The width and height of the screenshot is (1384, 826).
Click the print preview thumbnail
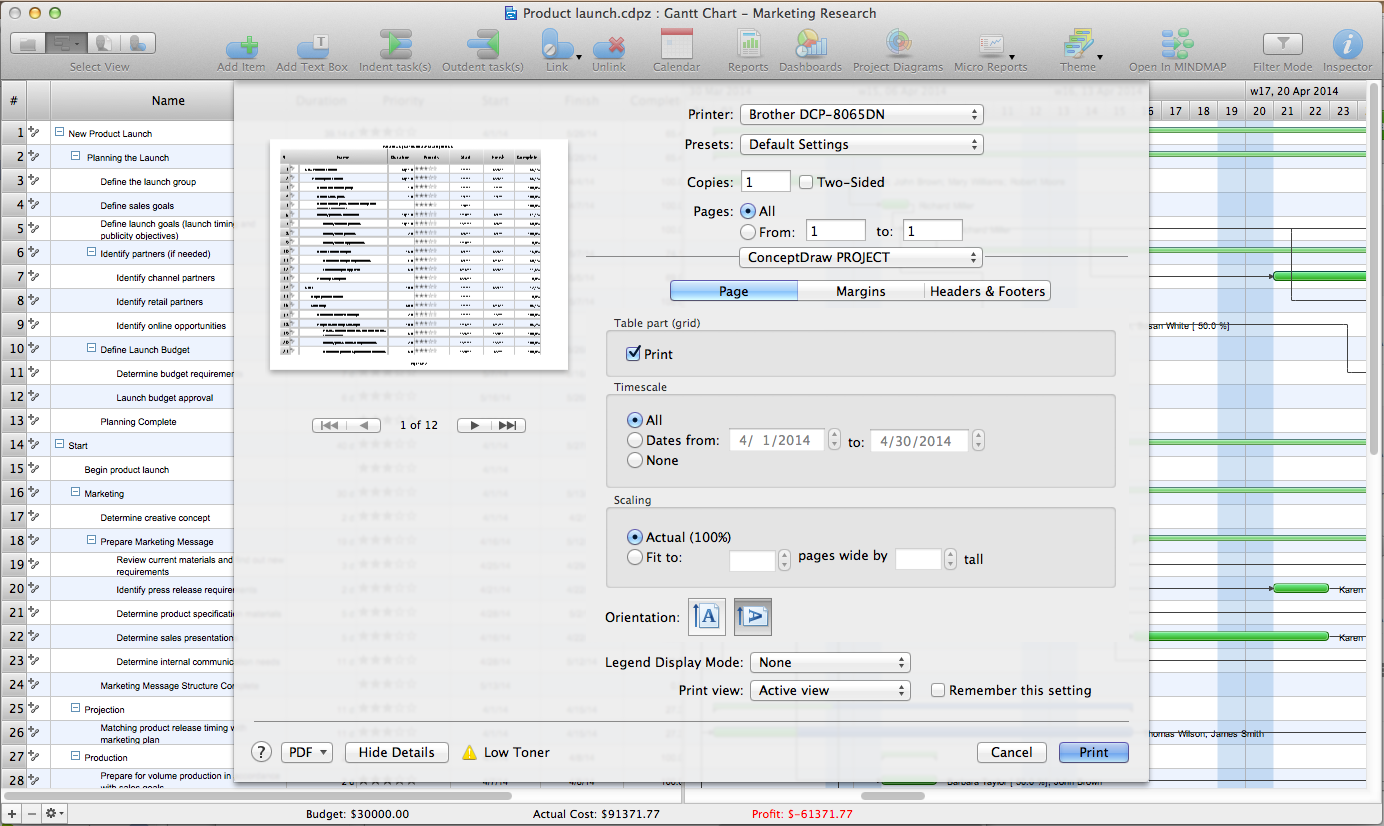pyautogui.click(x=419, y=254)
